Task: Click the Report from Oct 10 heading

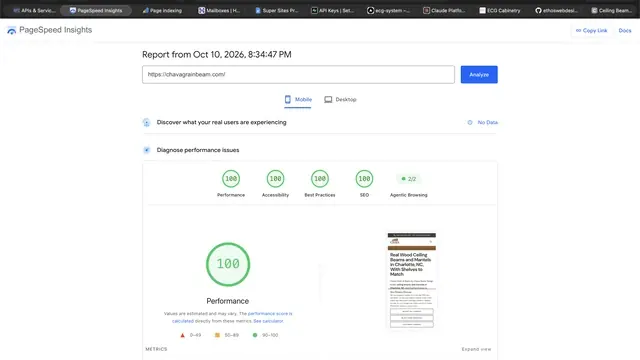Action: (x=217, y=55)
